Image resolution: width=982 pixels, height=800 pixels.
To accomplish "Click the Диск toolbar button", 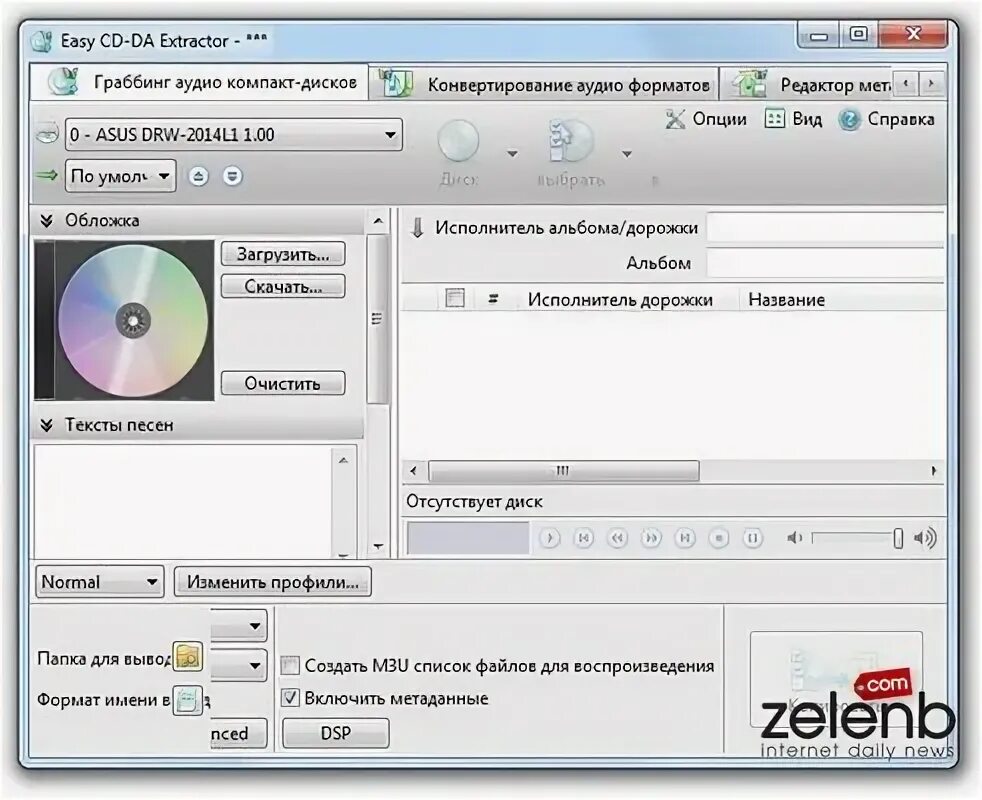I will point(459,153).
